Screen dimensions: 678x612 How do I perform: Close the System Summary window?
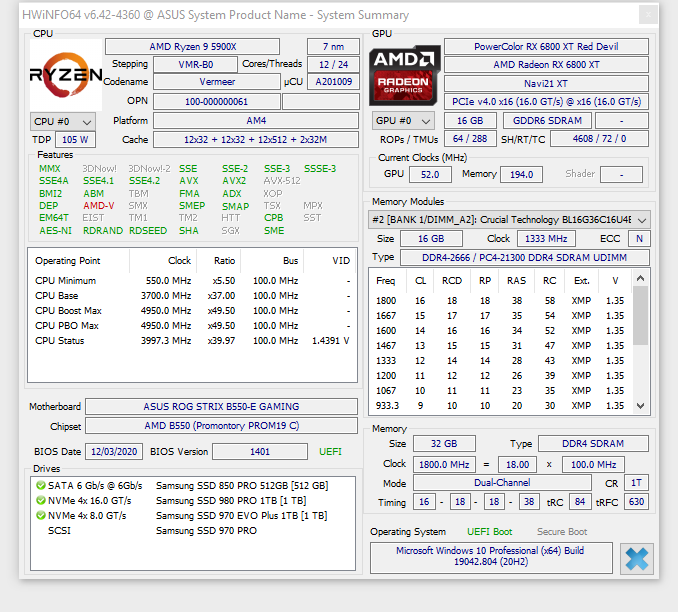(x=648, y=15)
